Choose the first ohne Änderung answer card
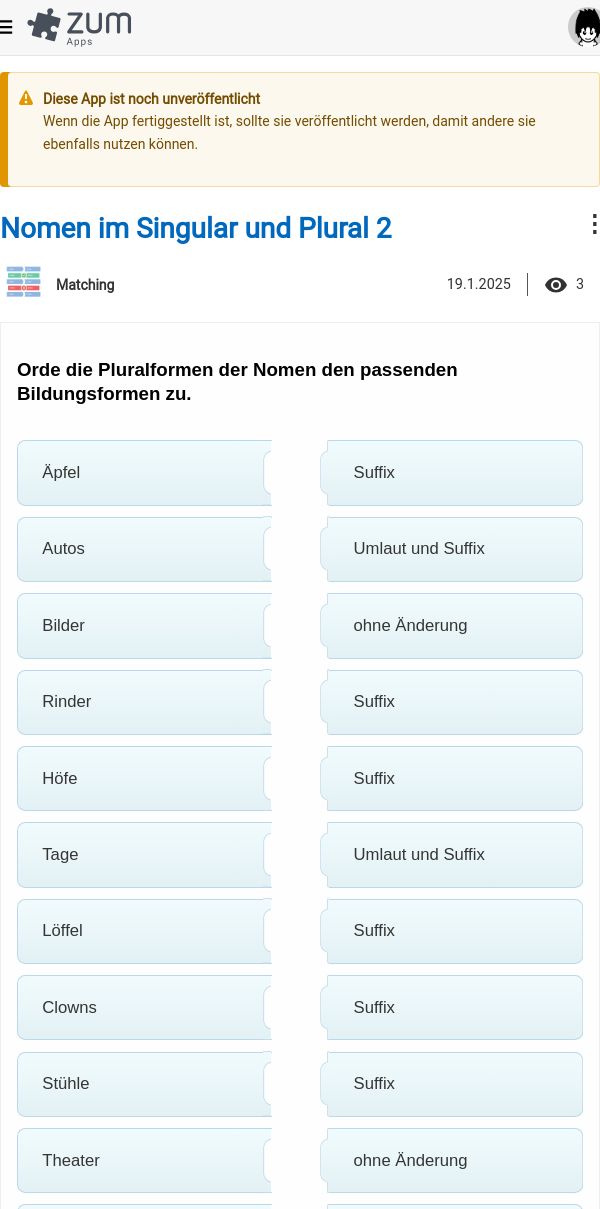Screen dimensions: 600x1209 452,626
